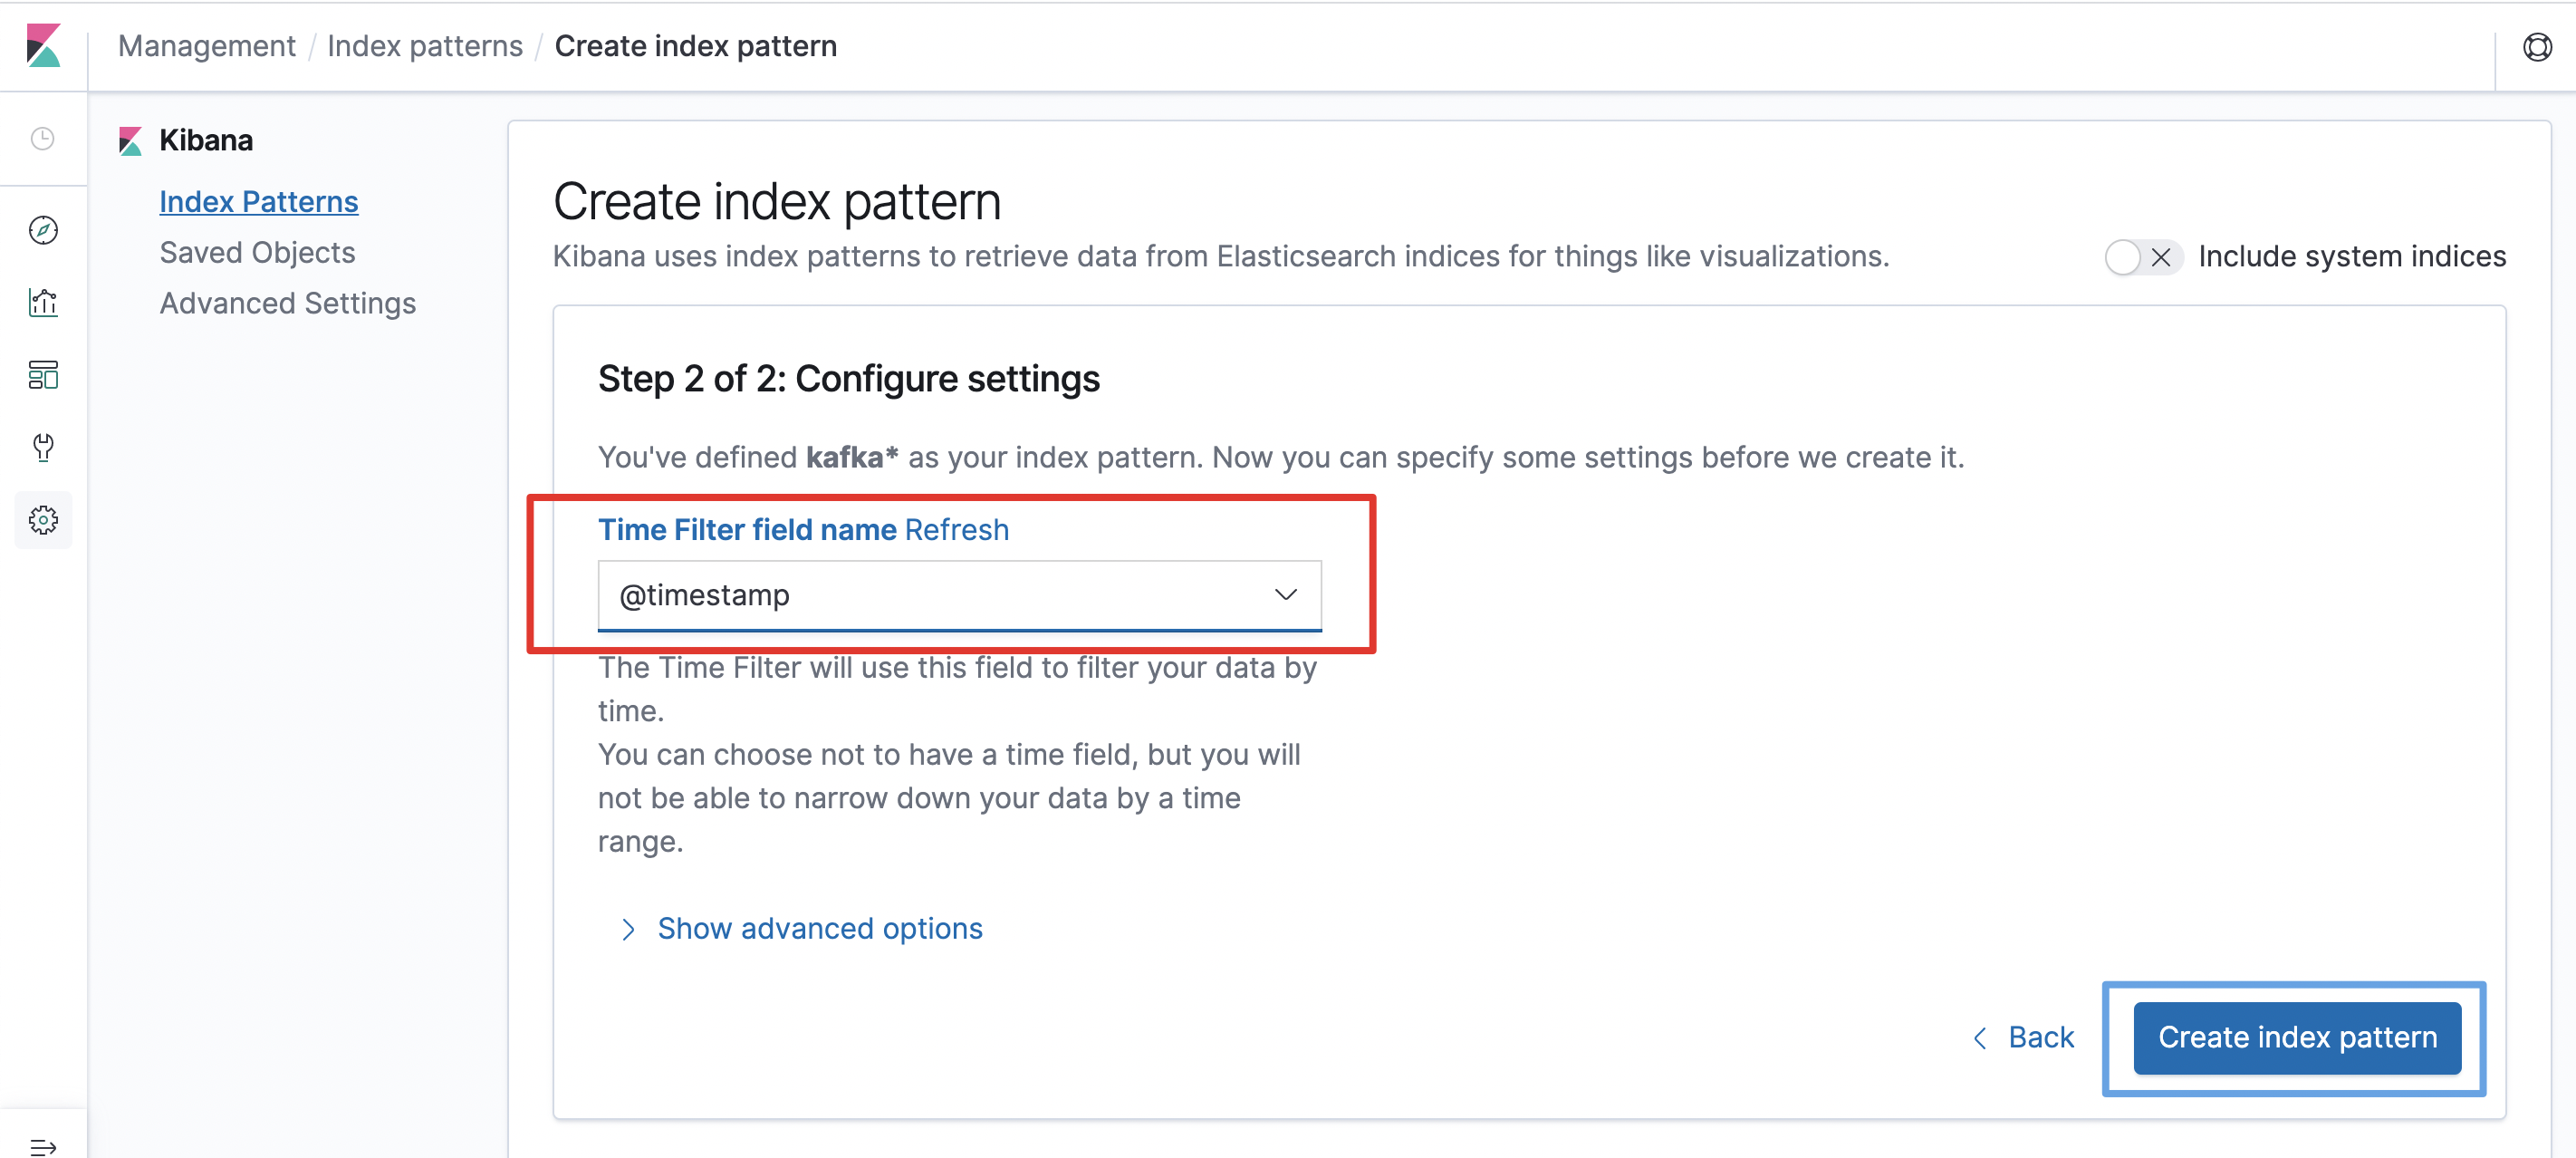Open recently viewed clock icon

(x=43, y=139)
